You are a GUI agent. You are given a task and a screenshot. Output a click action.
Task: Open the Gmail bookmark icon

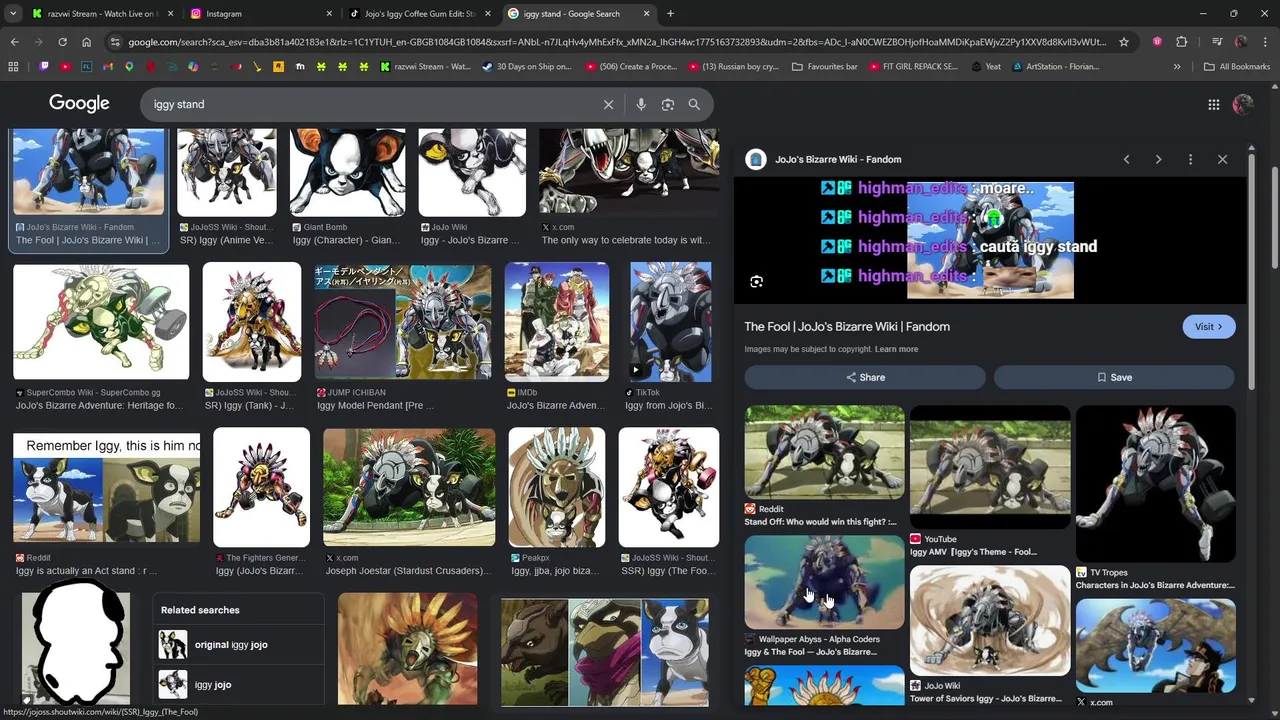point(108,66)
